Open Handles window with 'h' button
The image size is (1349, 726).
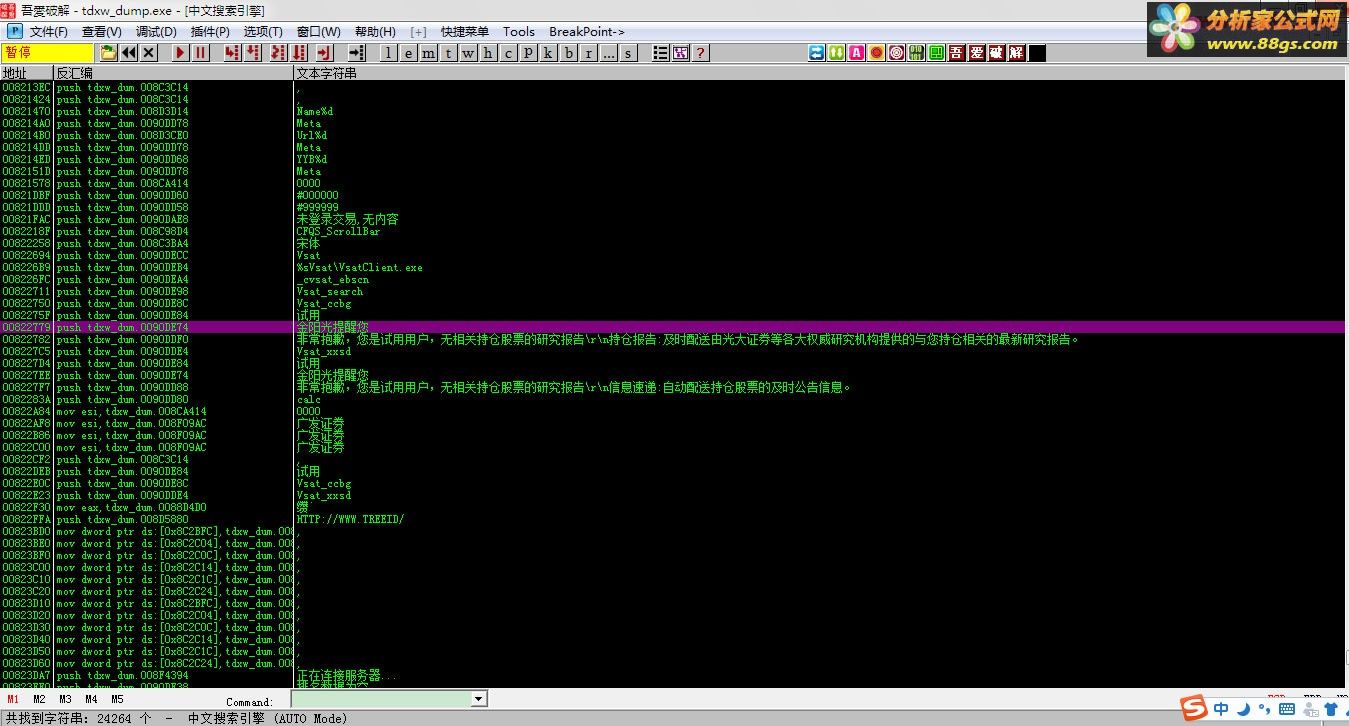(488, 53)
